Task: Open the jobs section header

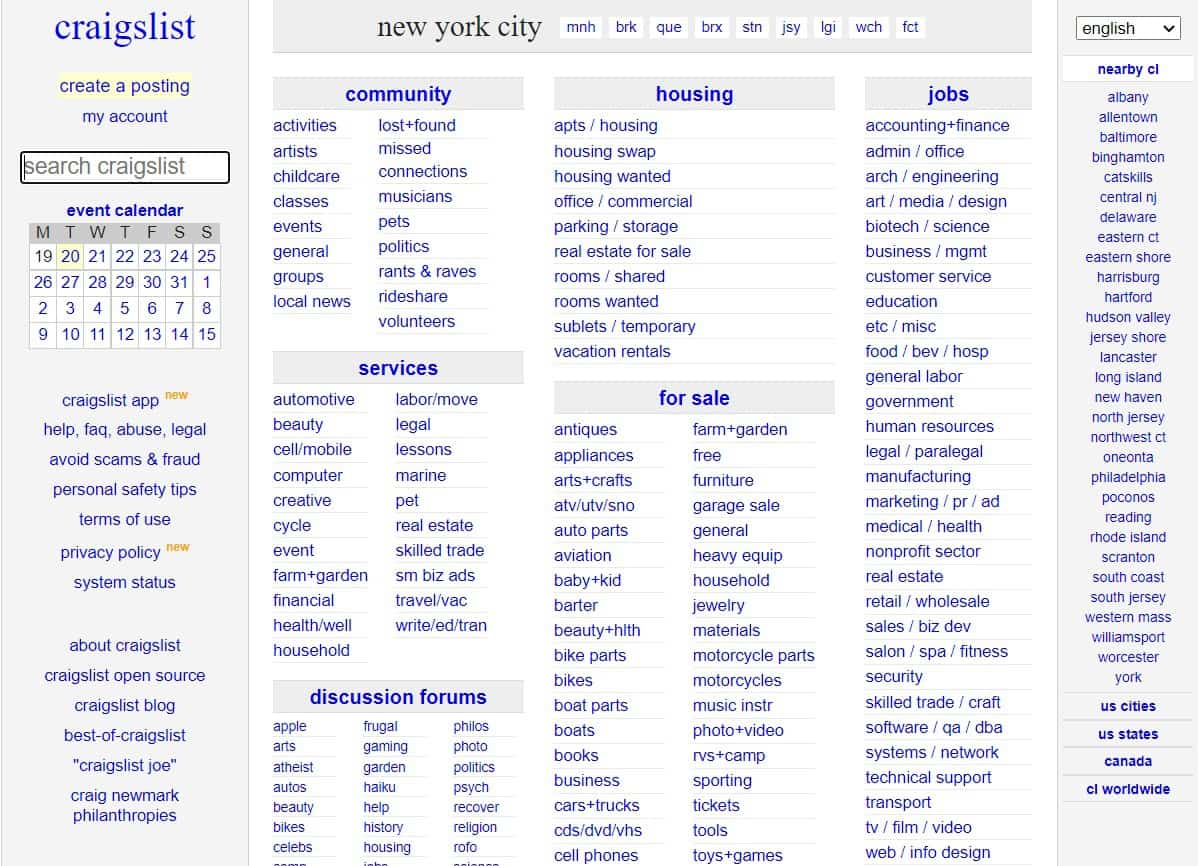Action: pyautogui.click(x=948, y=94)
